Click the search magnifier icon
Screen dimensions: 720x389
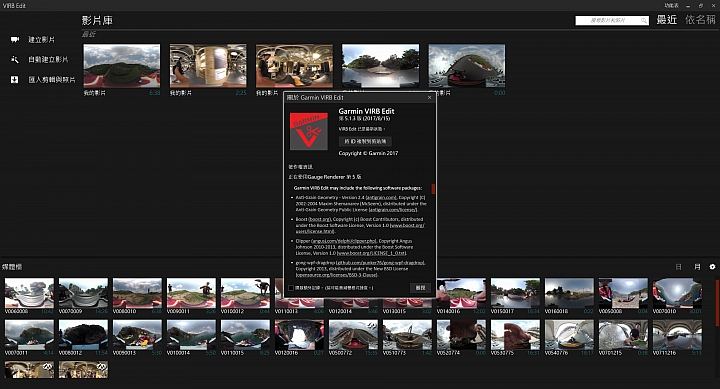(x=644, y=20)
